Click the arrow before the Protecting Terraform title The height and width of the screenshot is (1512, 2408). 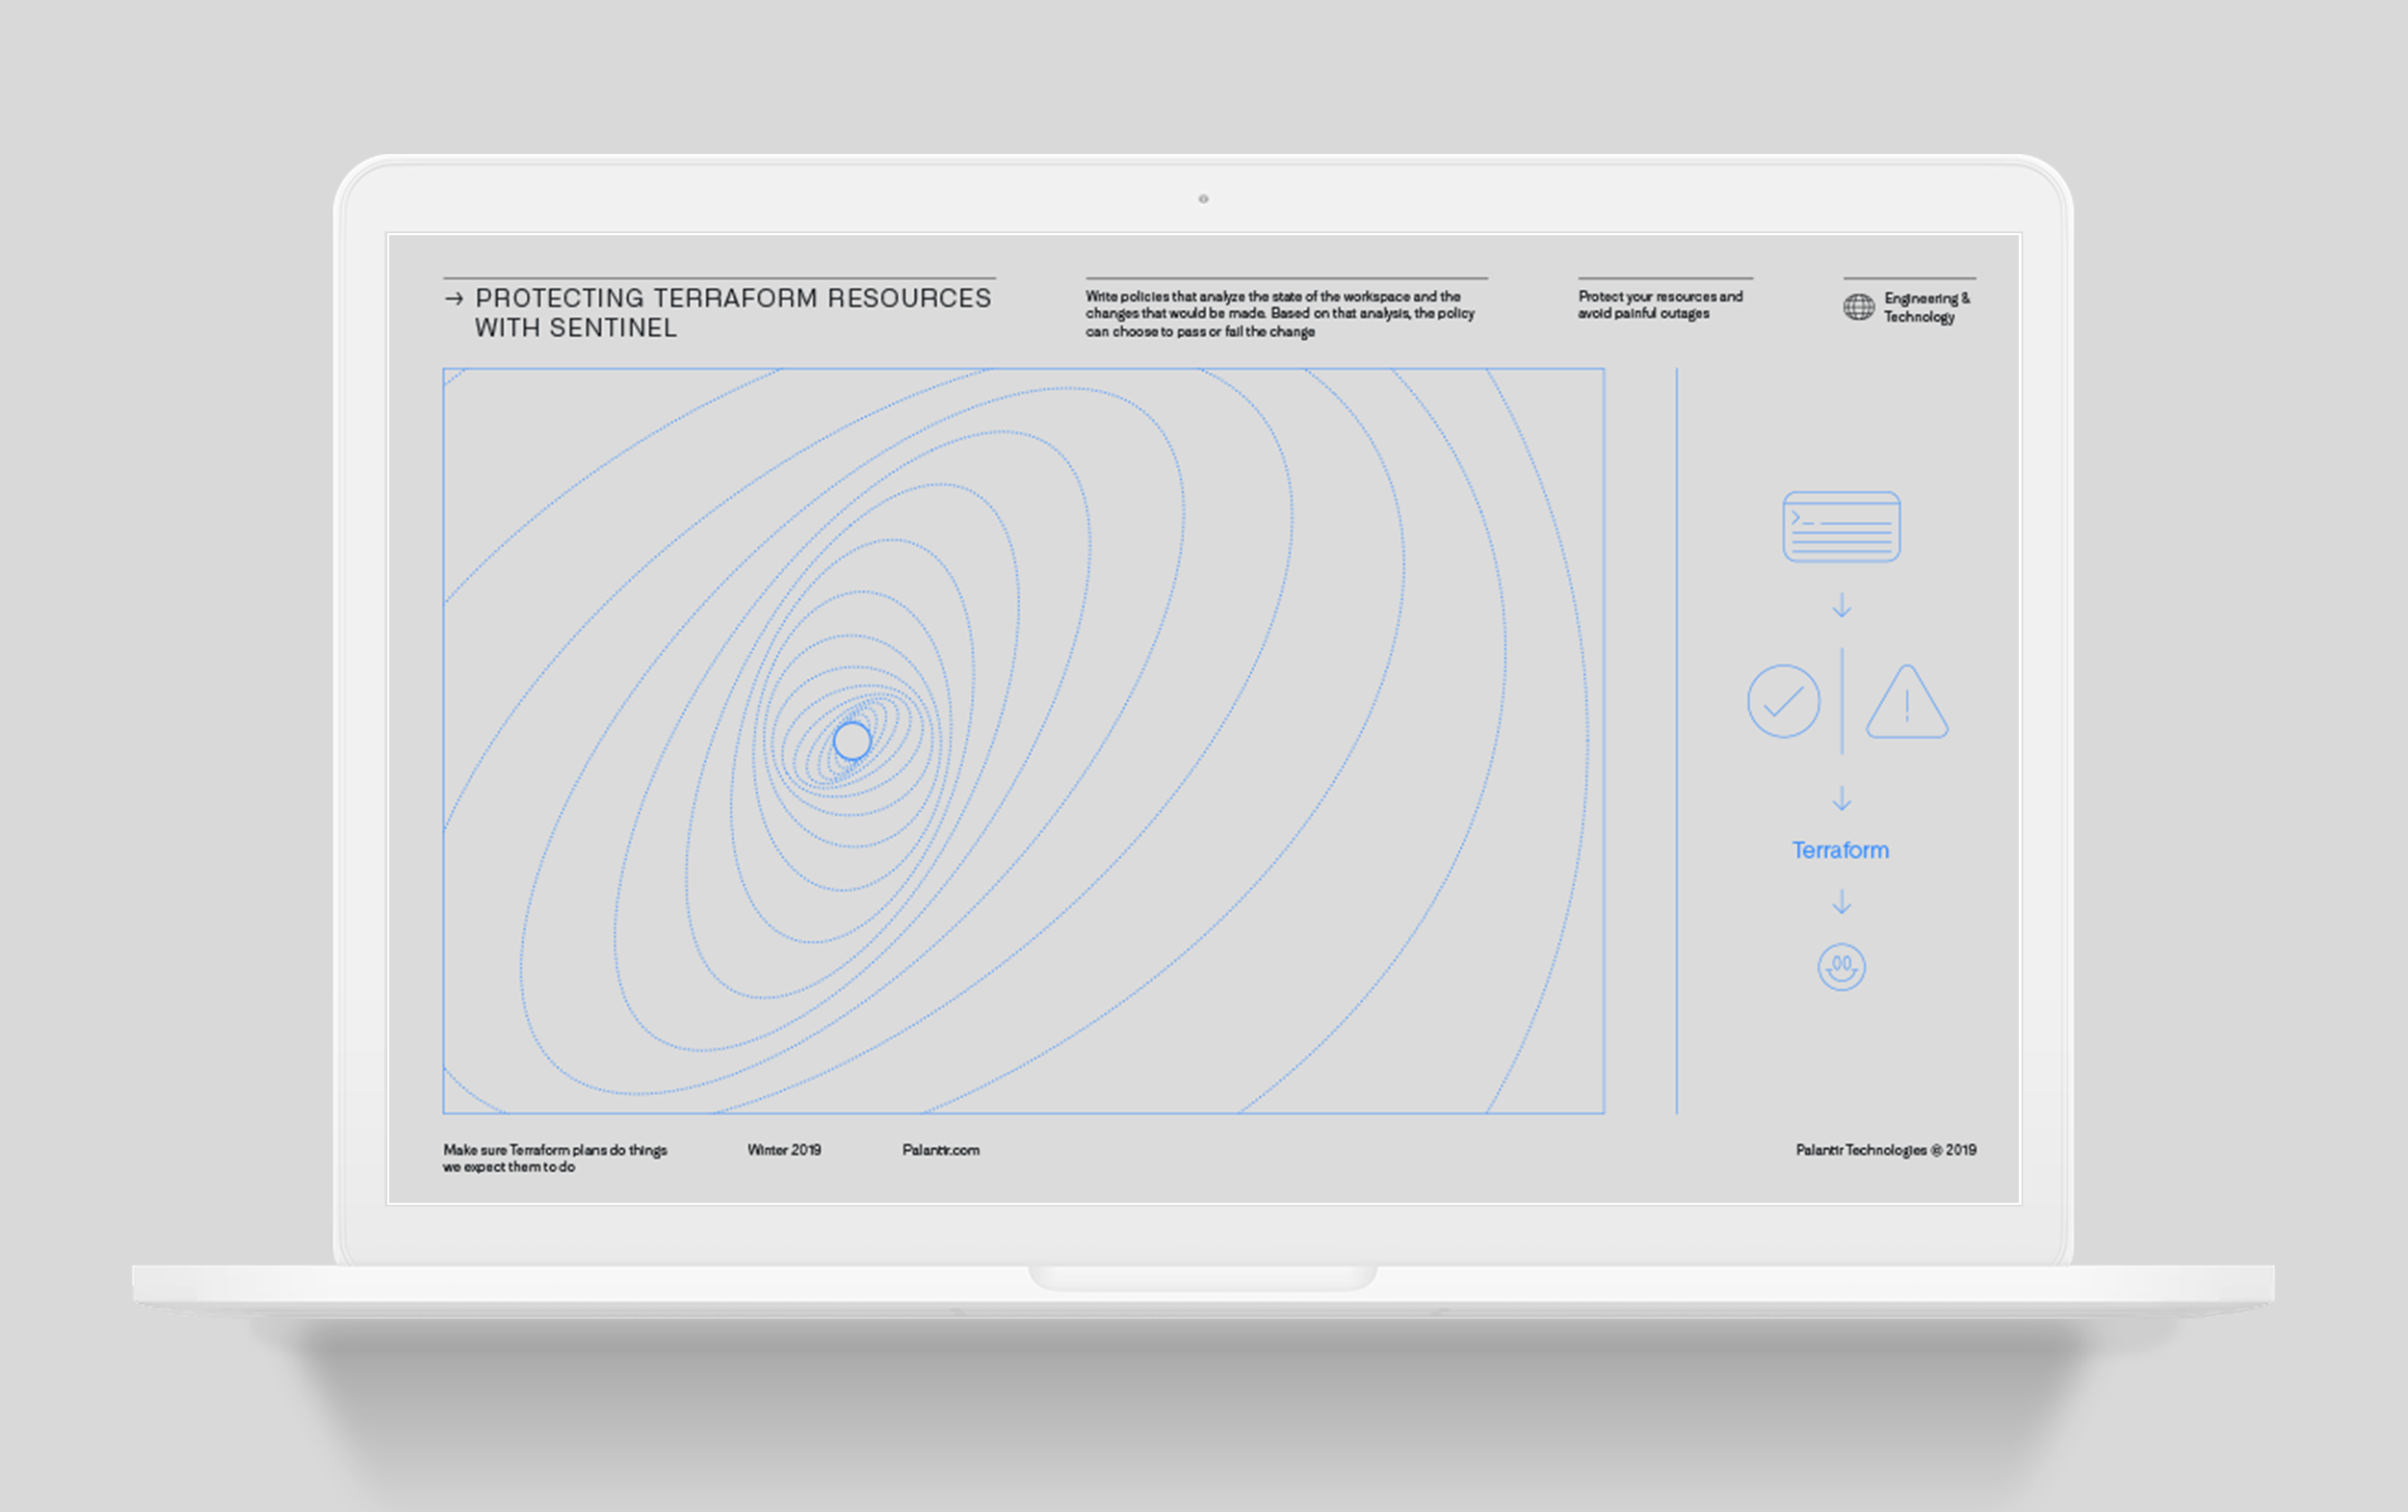click(454, 298)
